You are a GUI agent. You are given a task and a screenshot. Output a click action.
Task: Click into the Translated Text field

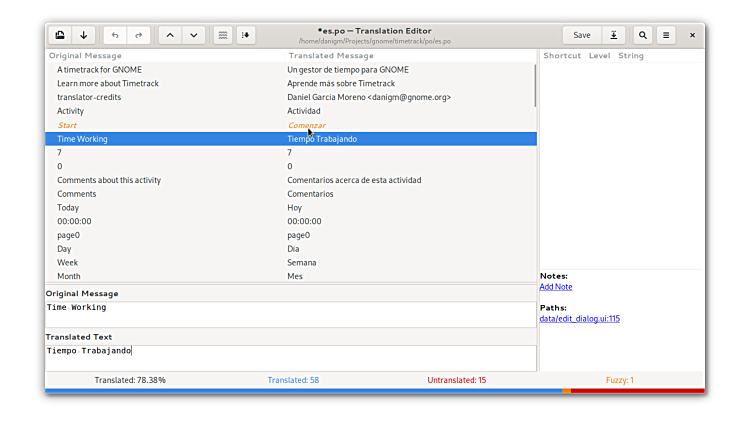pos(290,357)
